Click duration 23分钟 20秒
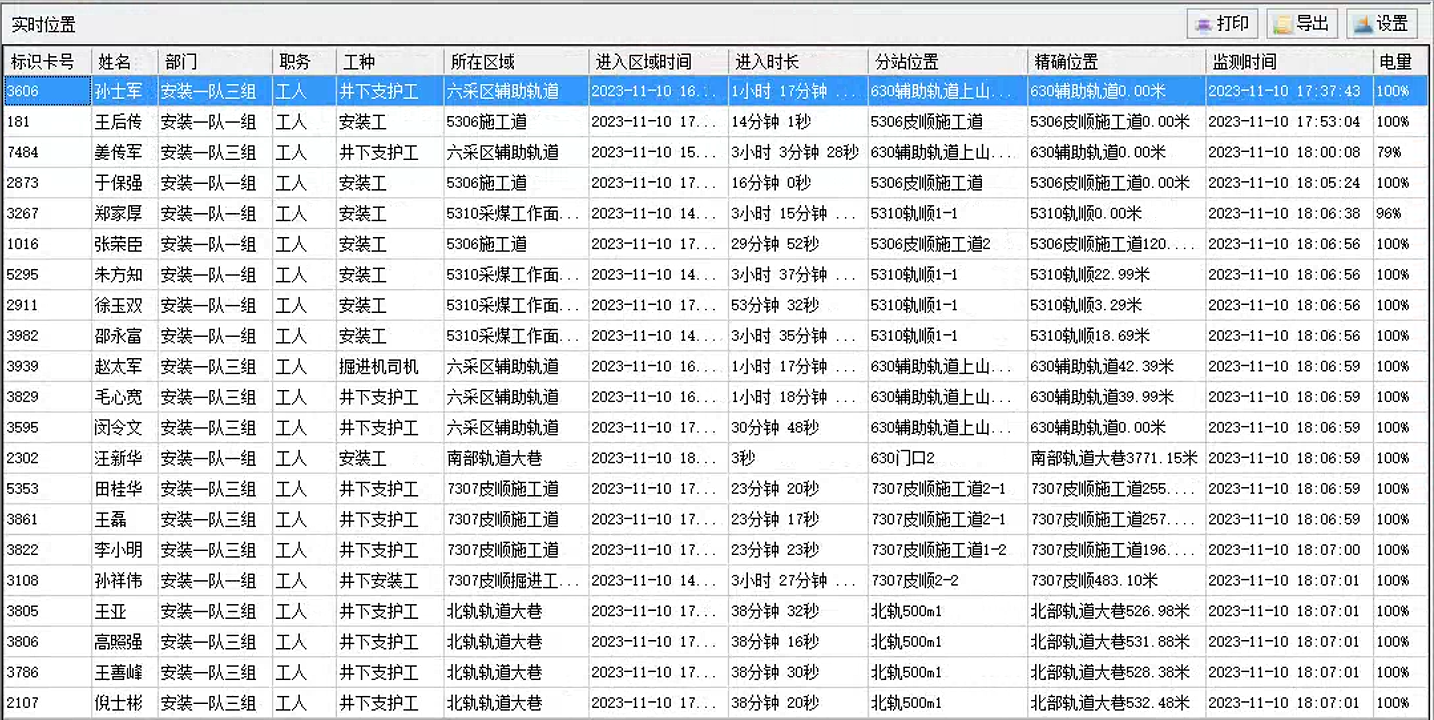1434x720 pixels. click(x=775, y=489)
